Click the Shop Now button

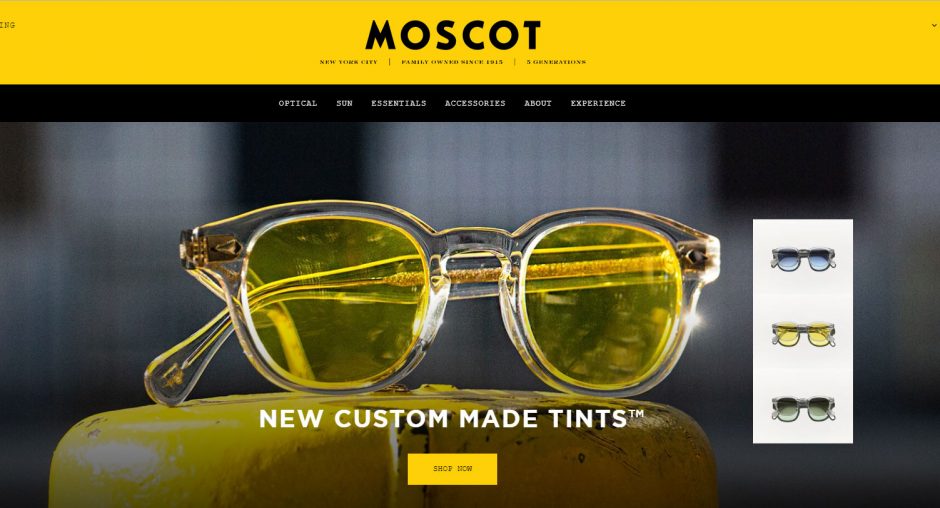[453, 468]
